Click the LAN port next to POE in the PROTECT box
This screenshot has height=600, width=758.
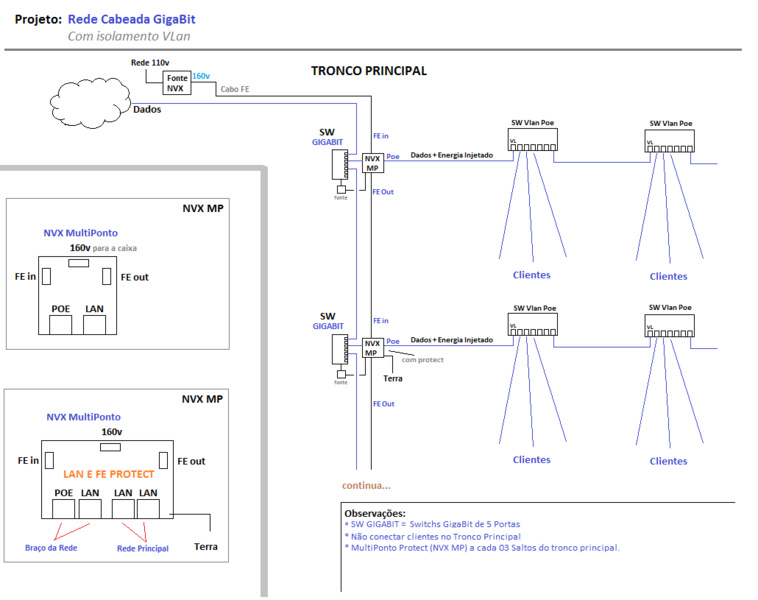click(x=90, y=509)
